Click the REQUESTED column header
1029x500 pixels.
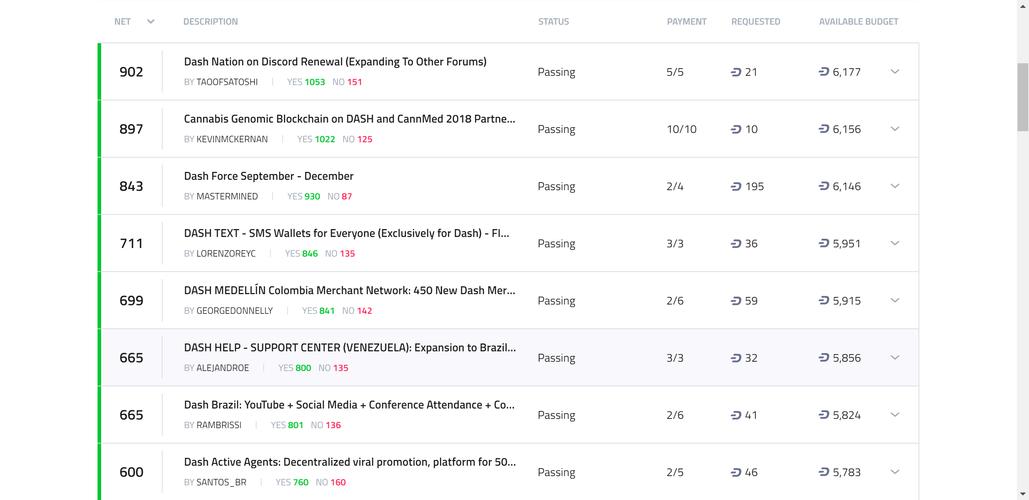[x=755, y=22]
